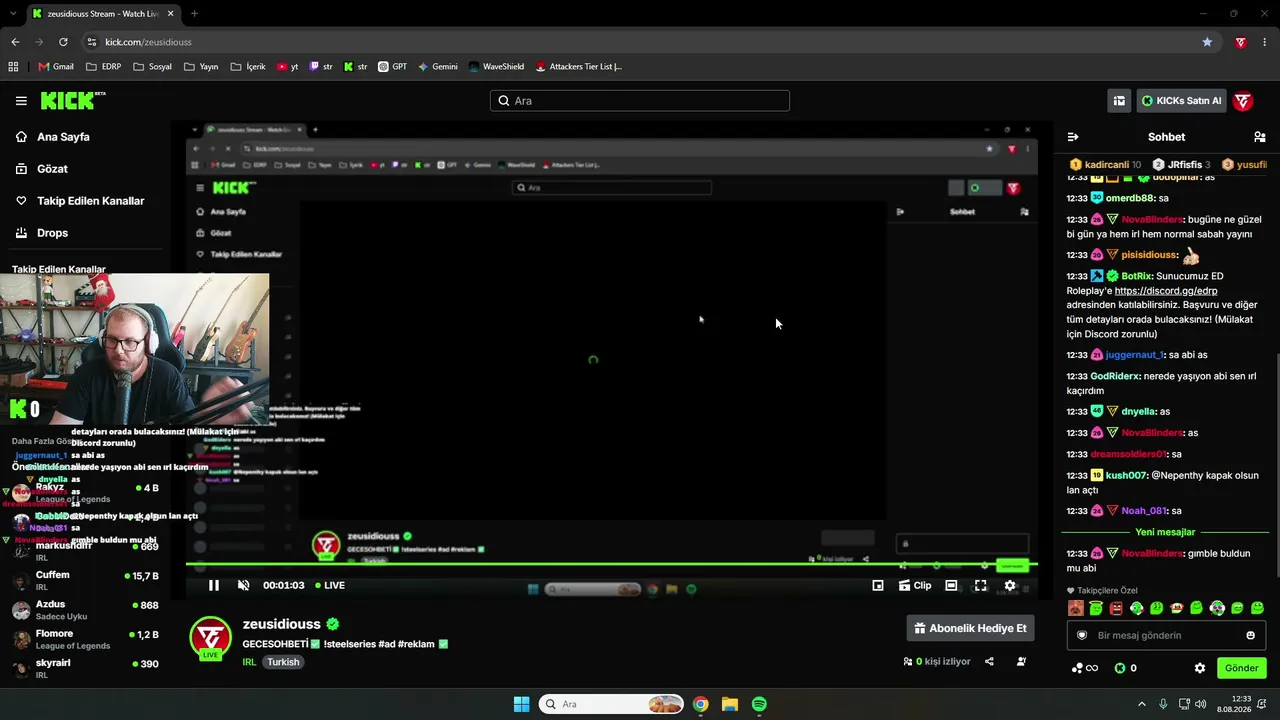Image resolution: width=1280 pixels, height=720 pixels.
Task: Toggle theater mode in player
Action: pyautogui.click(x=951, y=586)
